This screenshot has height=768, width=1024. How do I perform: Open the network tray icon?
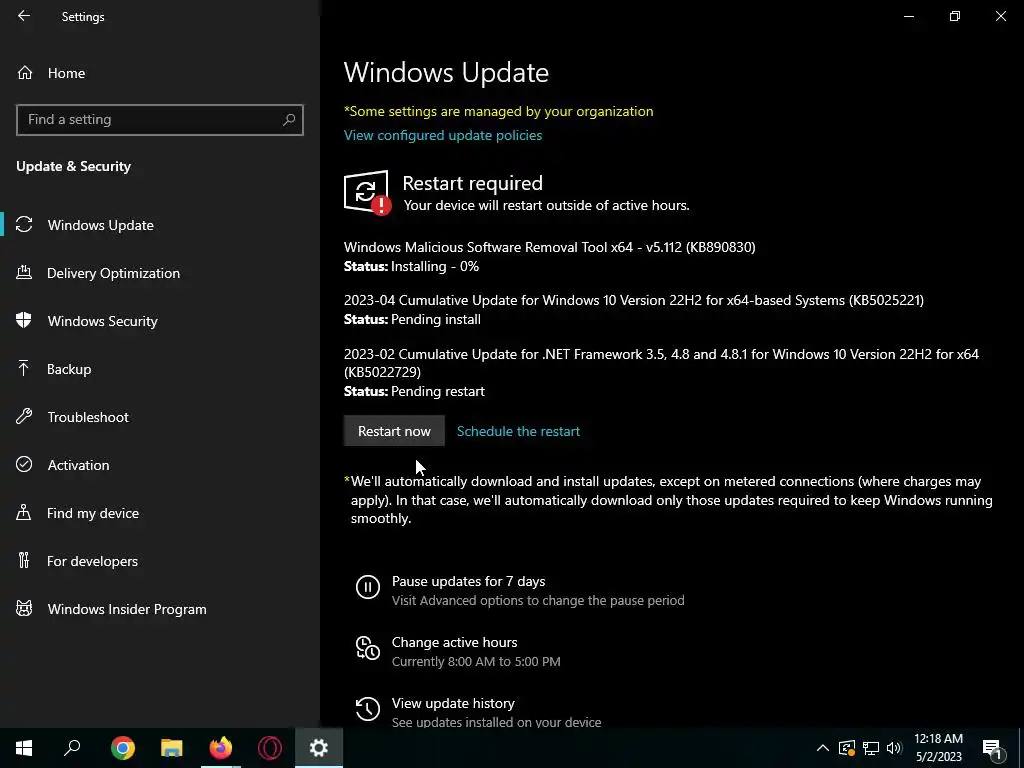tap(871, 748)
